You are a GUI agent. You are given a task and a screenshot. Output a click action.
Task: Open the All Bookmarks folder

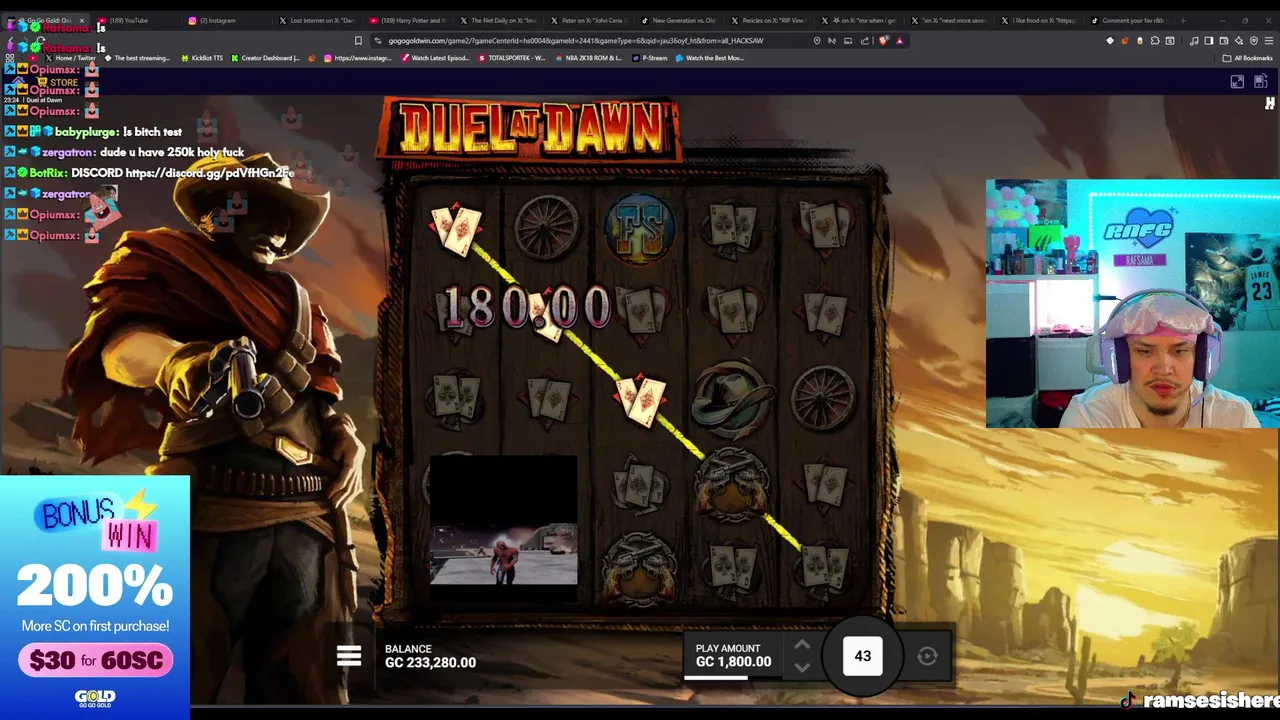point(1247,58)
